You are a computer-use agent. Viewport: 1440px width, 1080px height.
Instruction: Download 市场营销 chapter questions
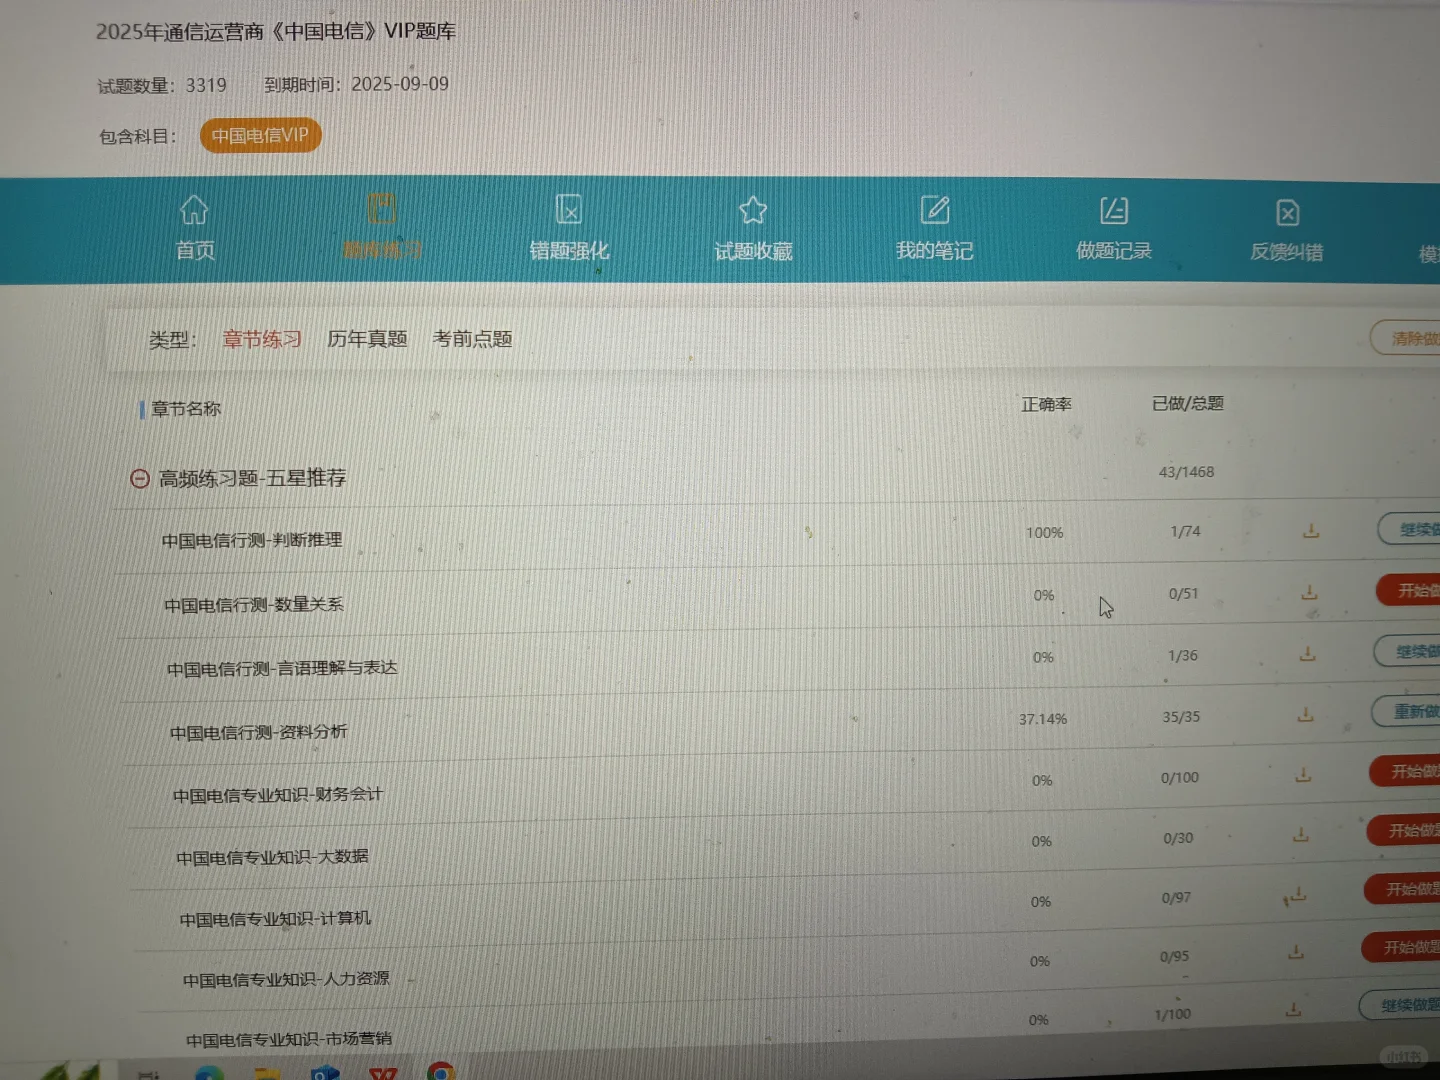[1293, 1011]
